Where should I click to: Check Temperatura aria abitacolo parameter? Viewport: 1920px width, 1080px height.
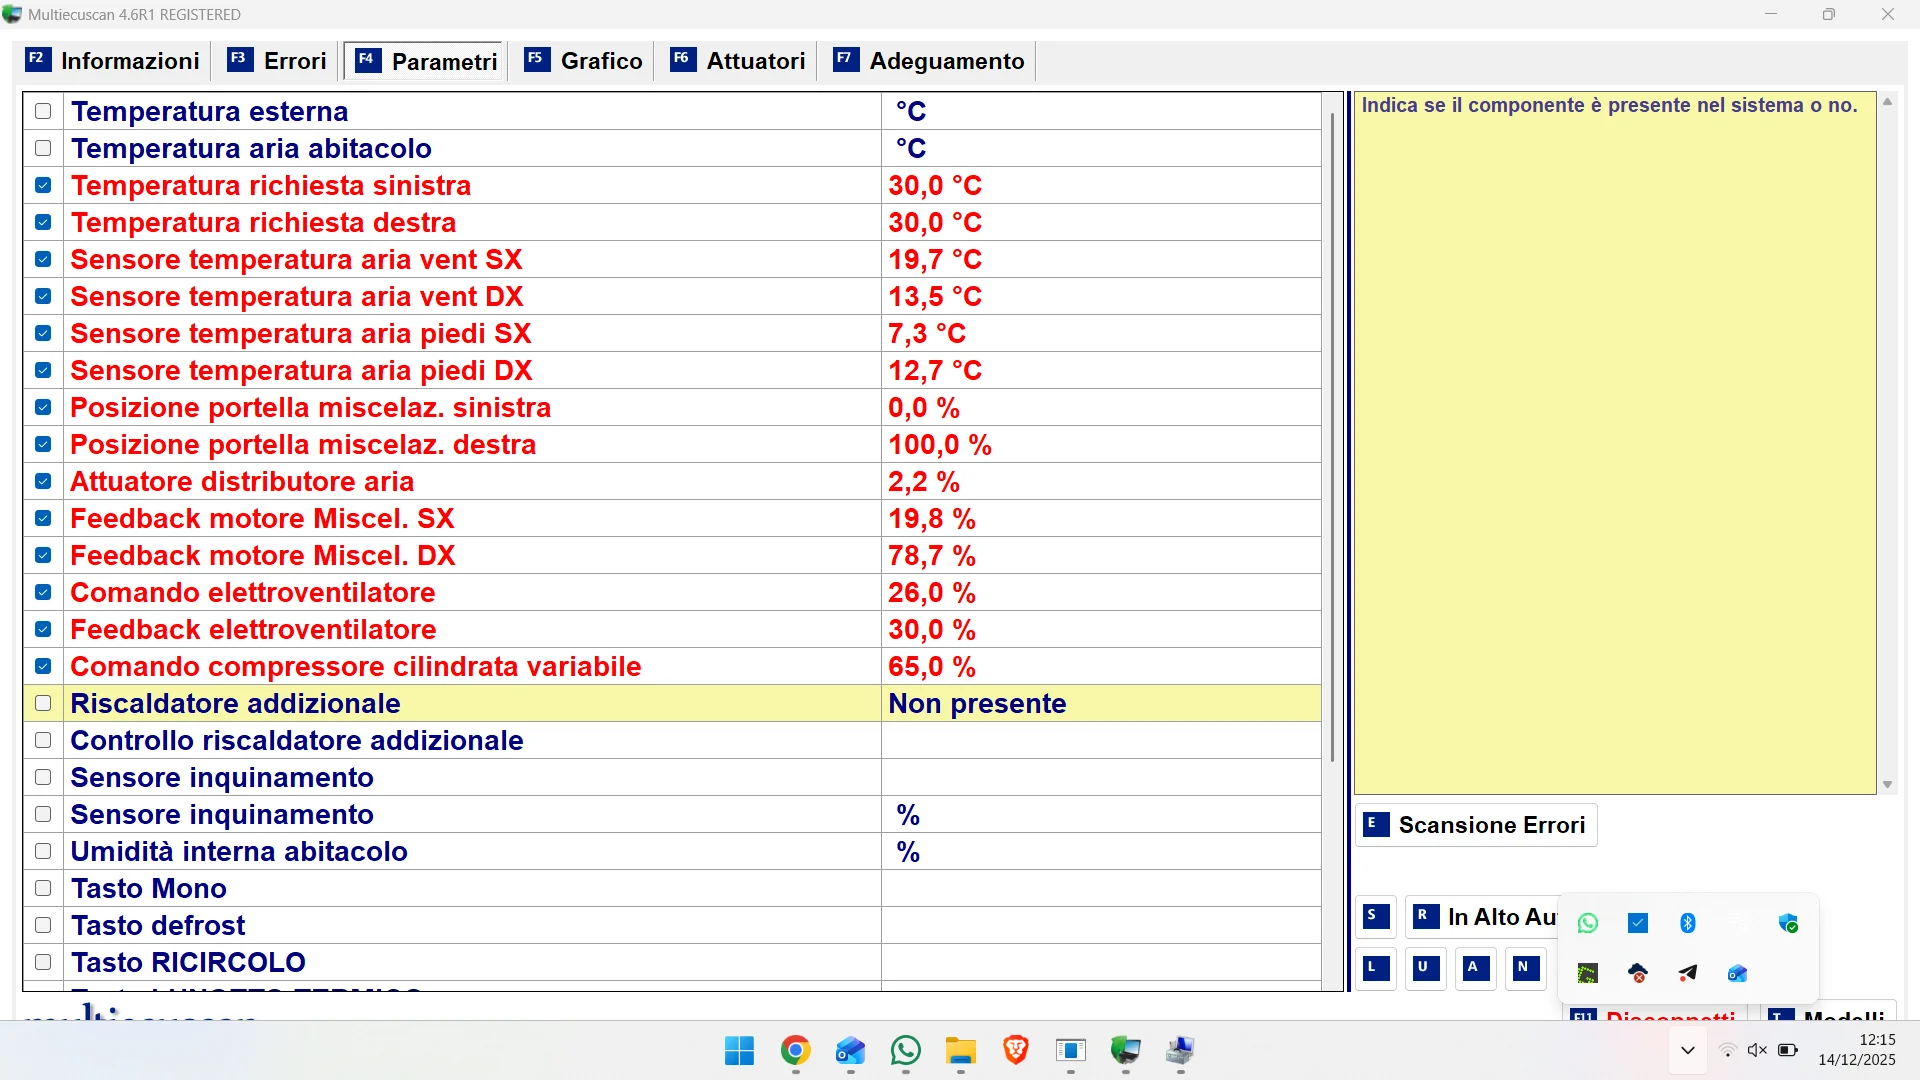[x=43, y=148]
